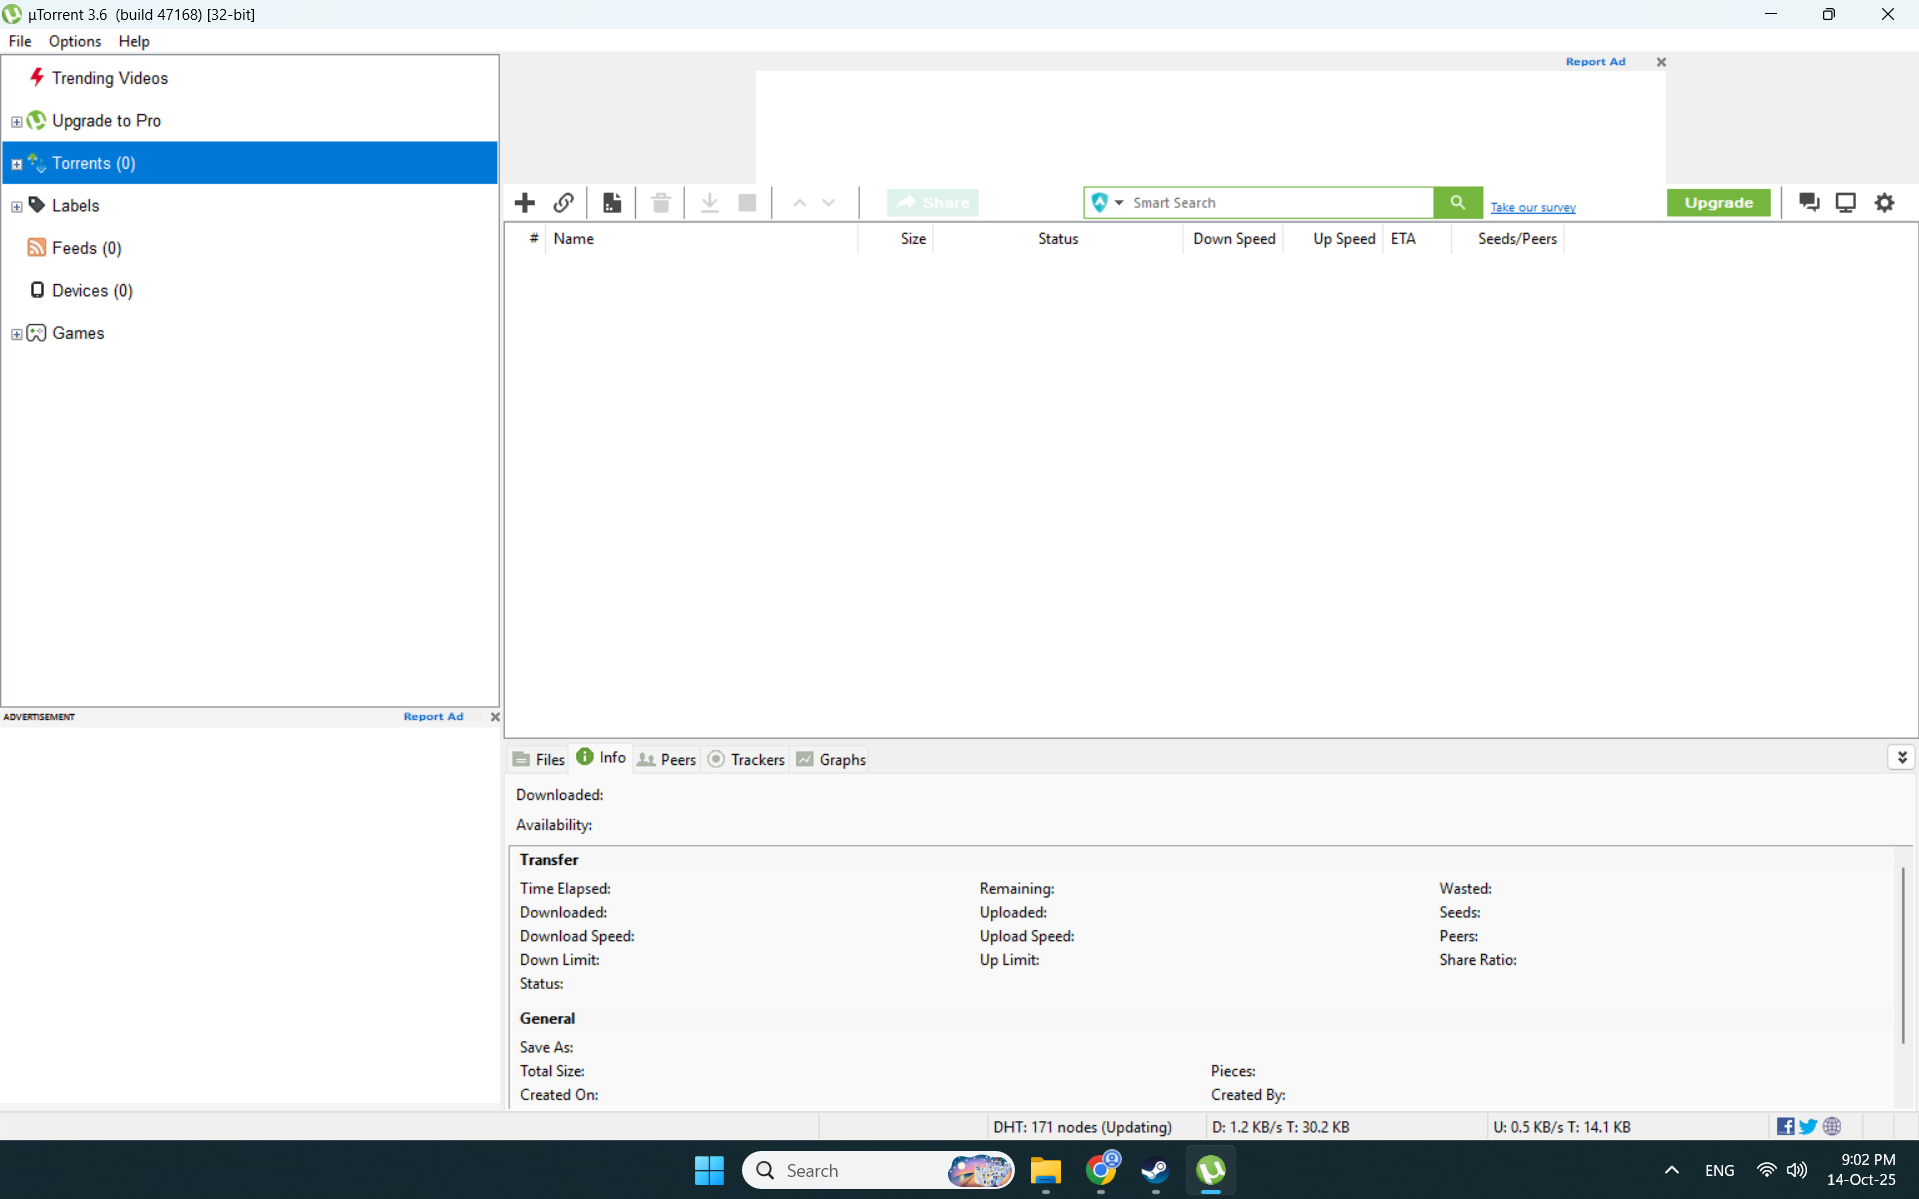Viewport: 1919px width, 1199px height.
Task: Click the Windows taskbar Search box
Action: 878,1170
